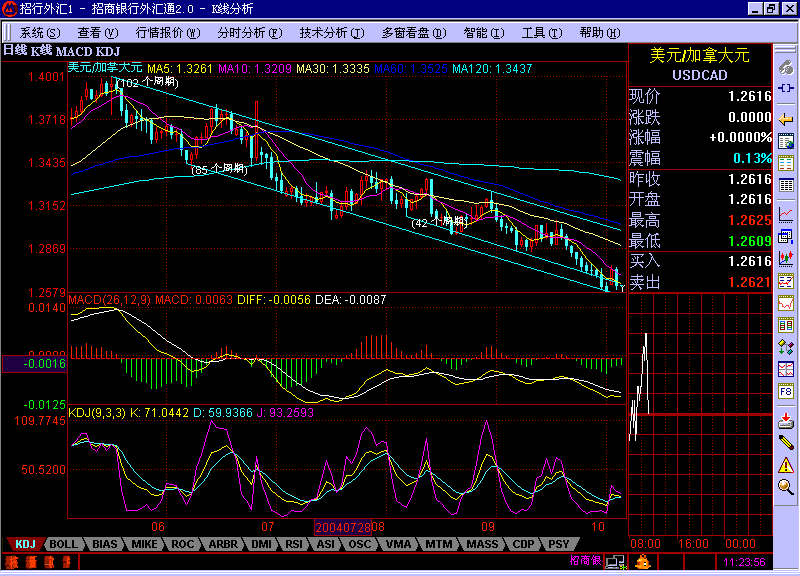Switch to the PSY indicator tab

coord(557,544)
